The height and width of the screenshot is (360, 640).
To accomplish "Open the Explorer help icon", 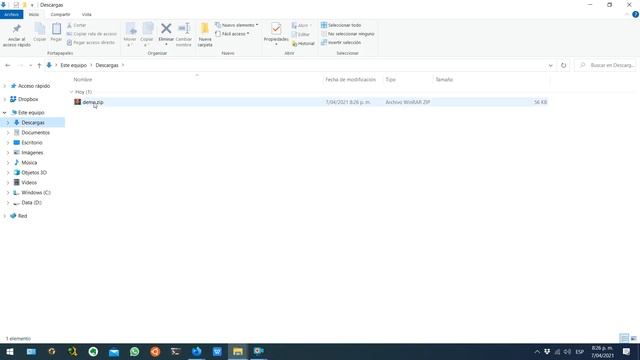I will coord(635,14).
